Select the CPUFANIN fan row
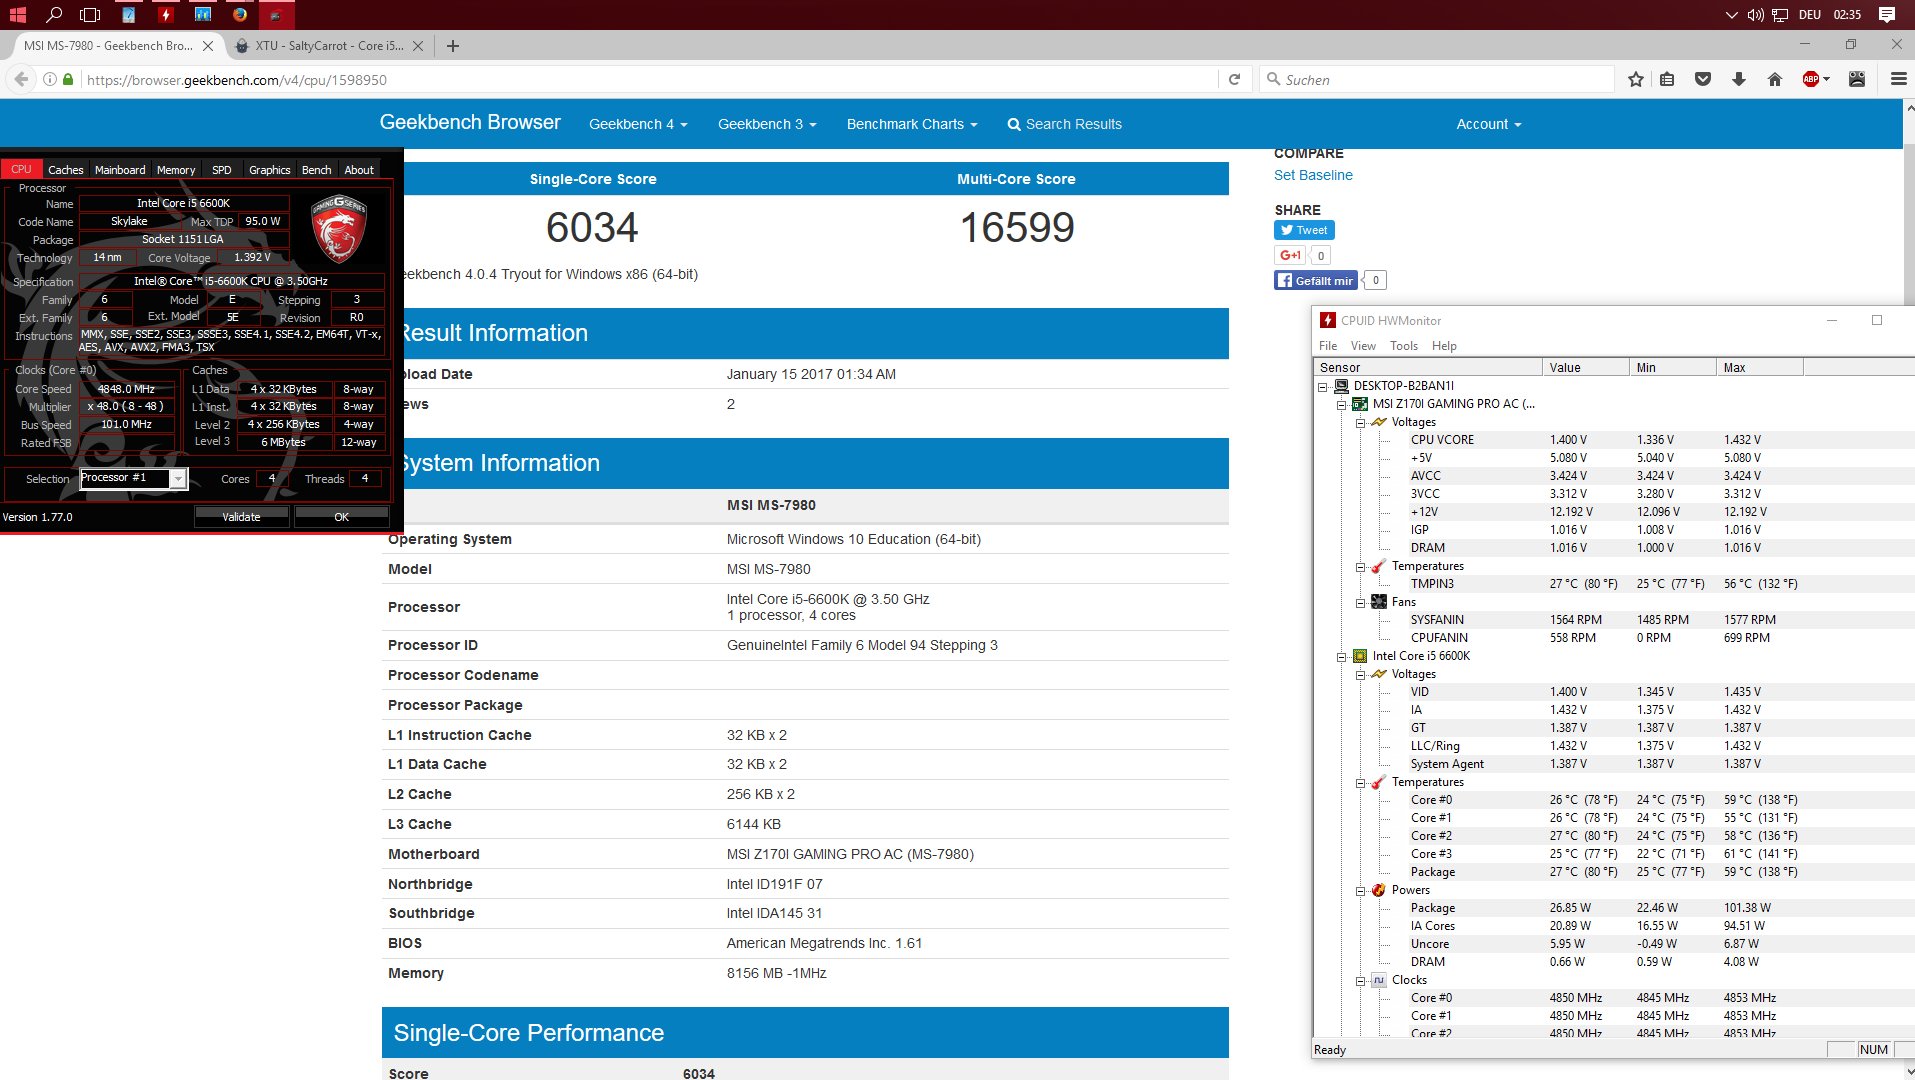Image resolution: width=1915 pixels, height=1080 pixels. tap(1660, 638)
